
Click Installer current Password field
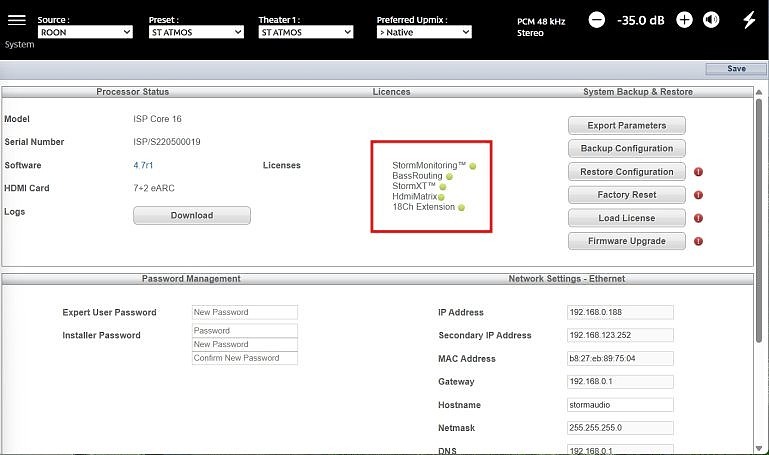(245, 330)
